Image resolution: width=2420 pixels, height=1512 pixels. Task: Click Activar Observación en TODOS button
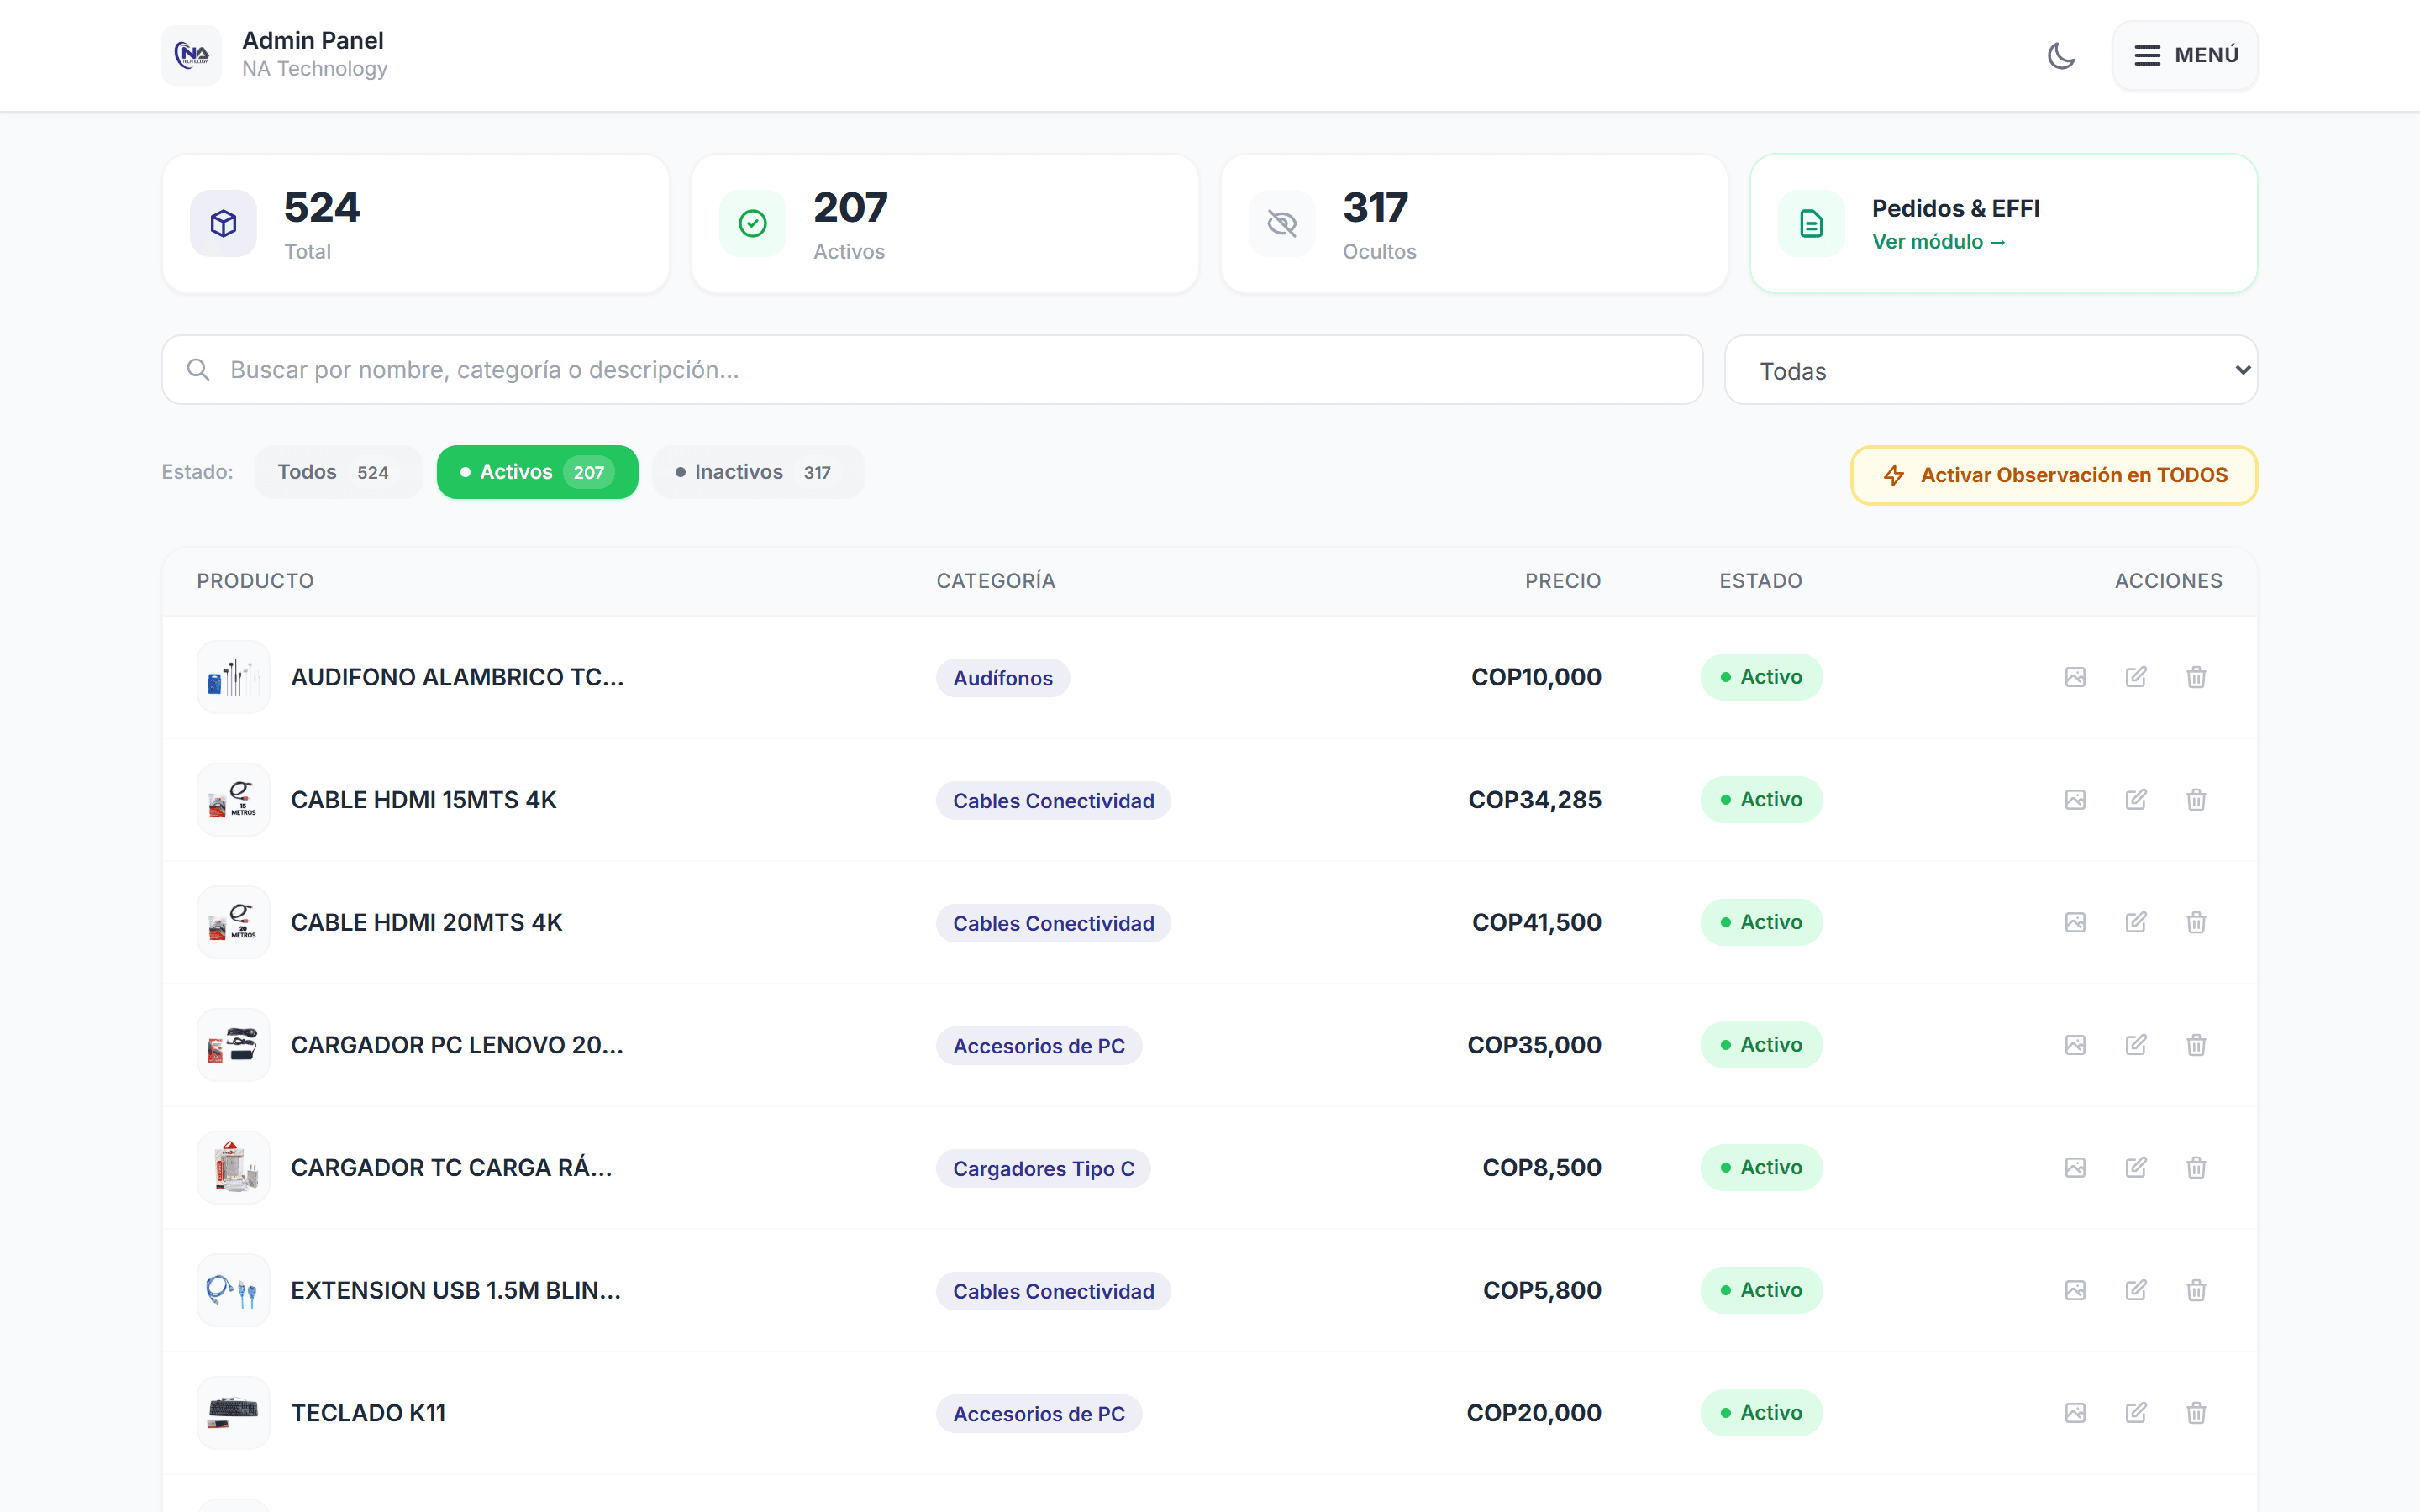[2054, 475]
